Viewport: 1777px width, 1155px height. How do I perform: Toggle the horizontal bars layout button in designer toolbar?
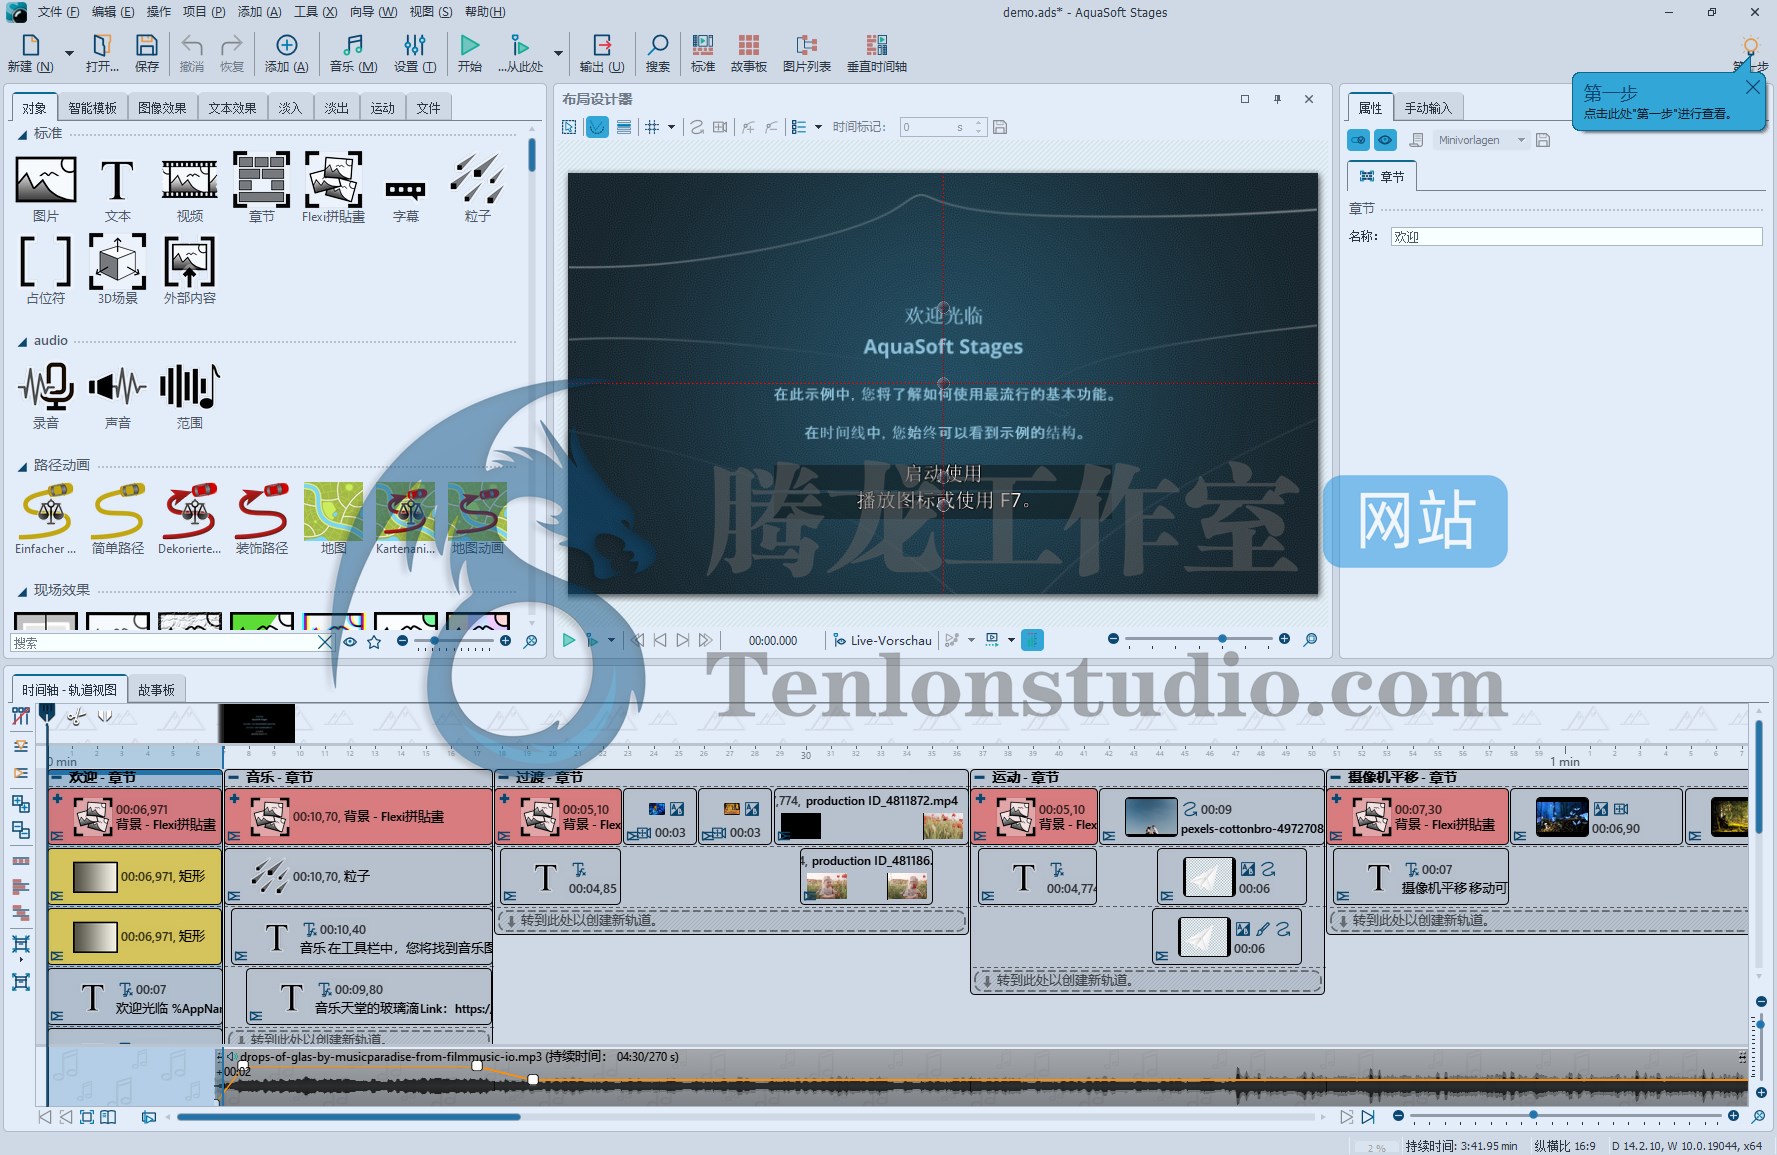coord(624,127)
